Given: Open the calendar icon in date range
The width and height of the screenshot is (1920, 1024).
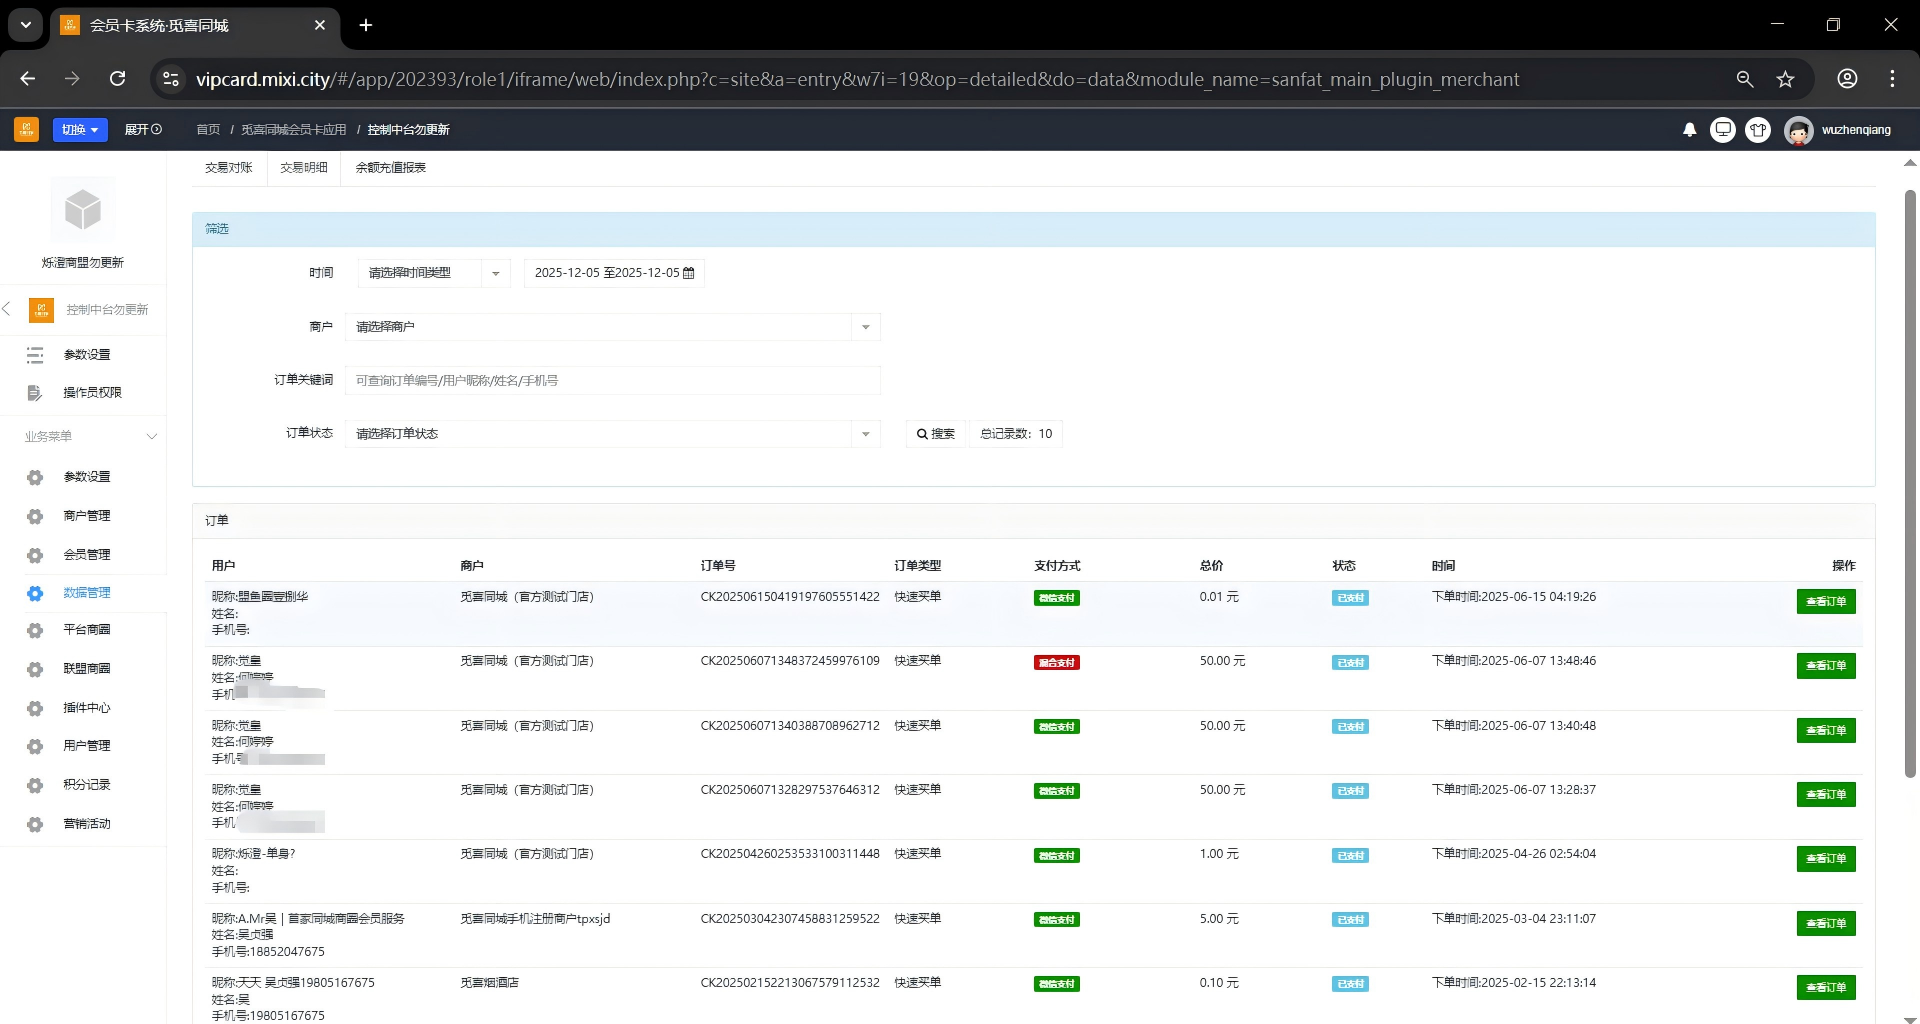Looking at the screenshot, I should click(x=688, y=273).
